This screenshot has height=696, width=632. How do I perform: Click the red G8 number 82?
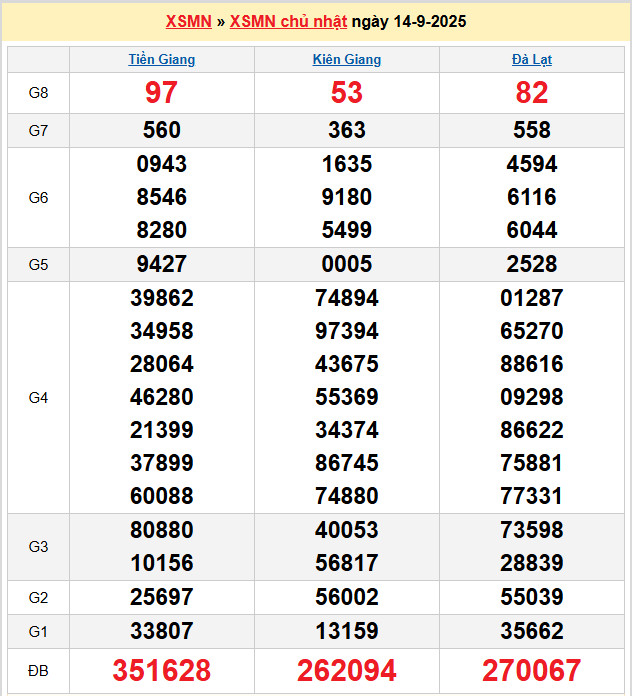[532, 93]
